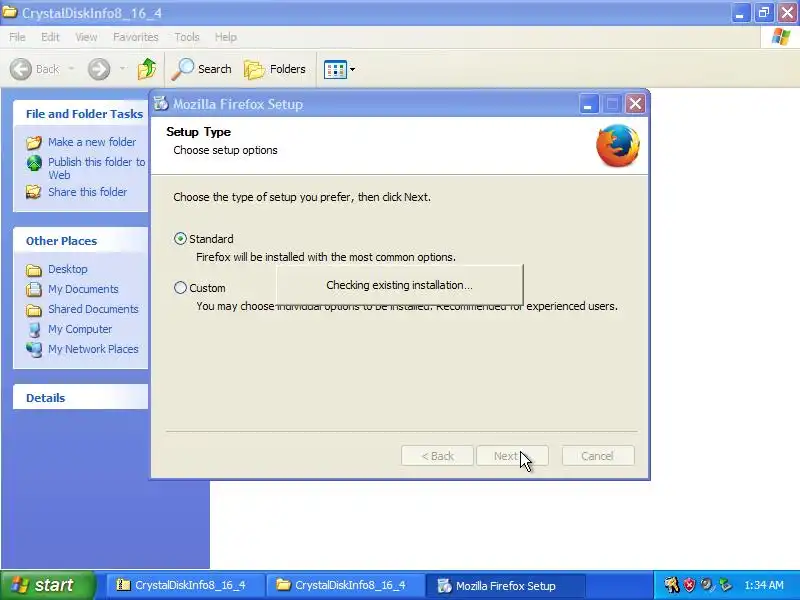
Task: Open the Edit menu in Explorer
Action: pos(50,37)
